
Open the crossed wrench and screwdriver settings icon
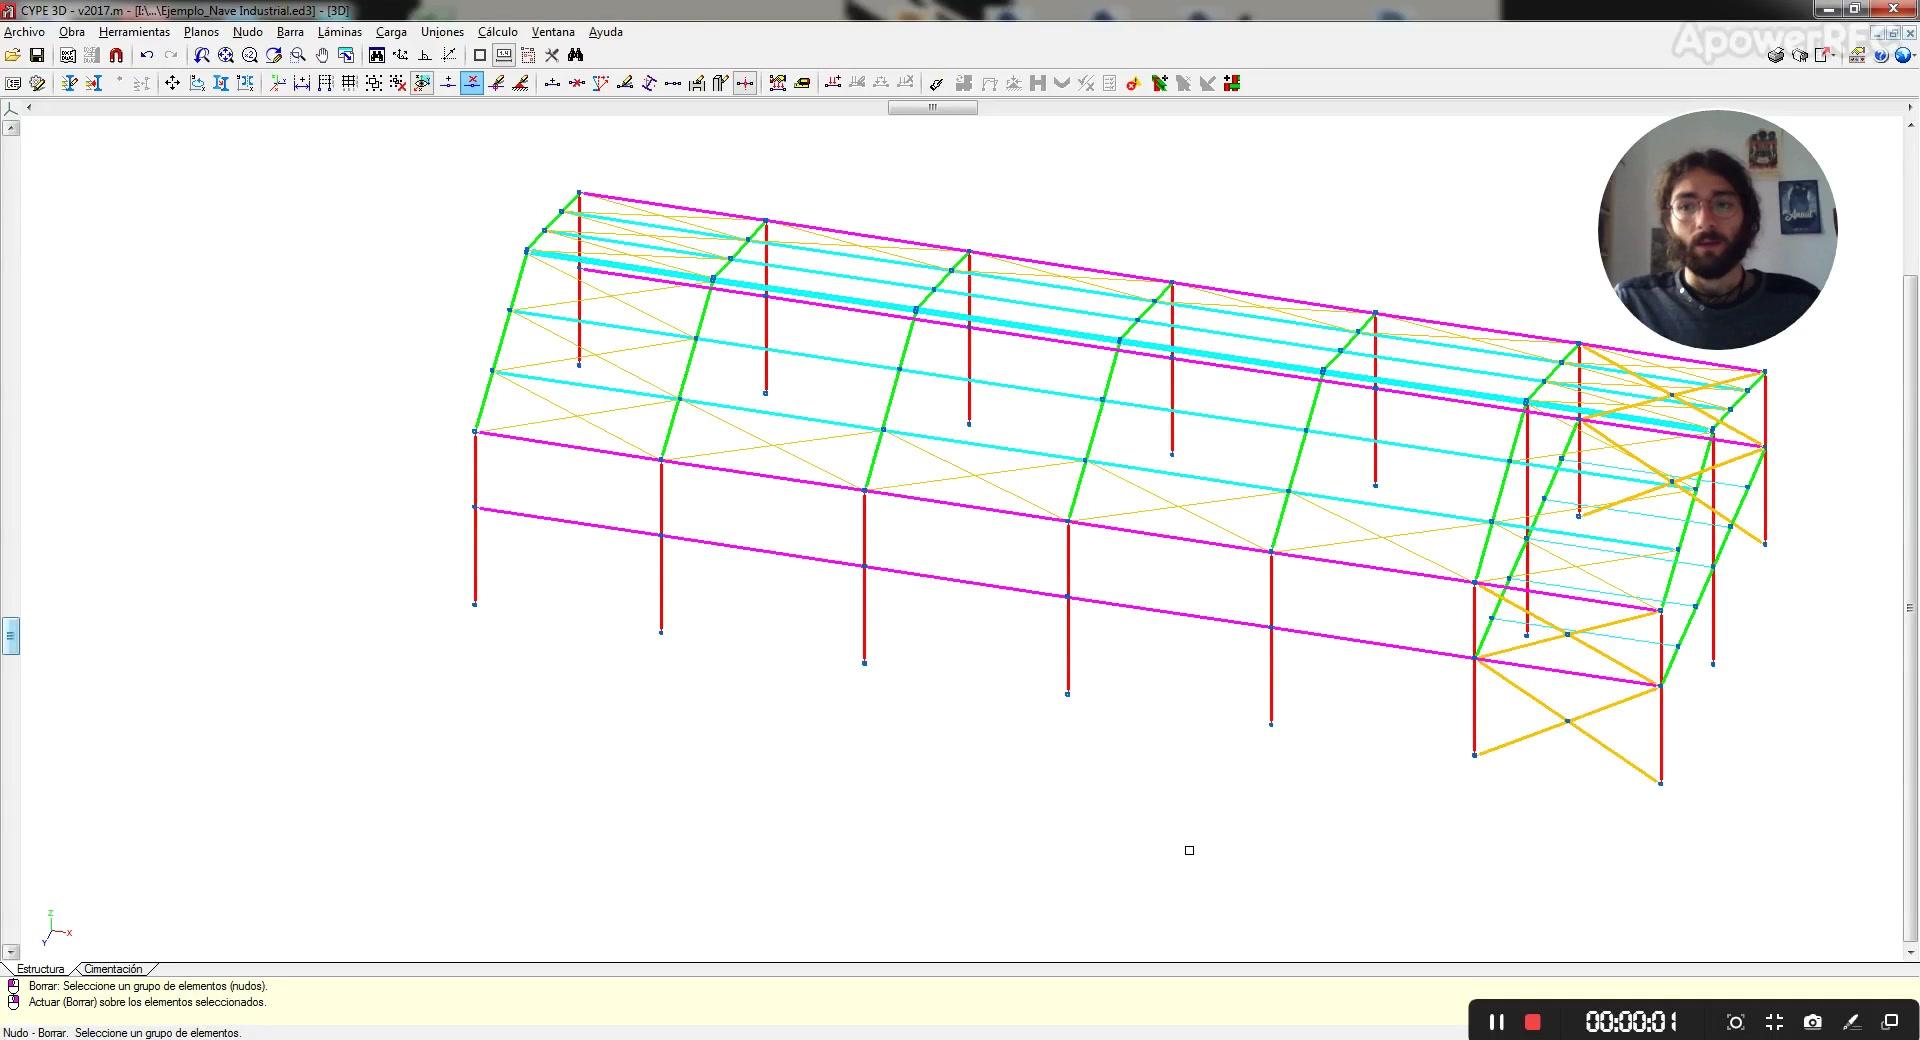click(551, 56)
